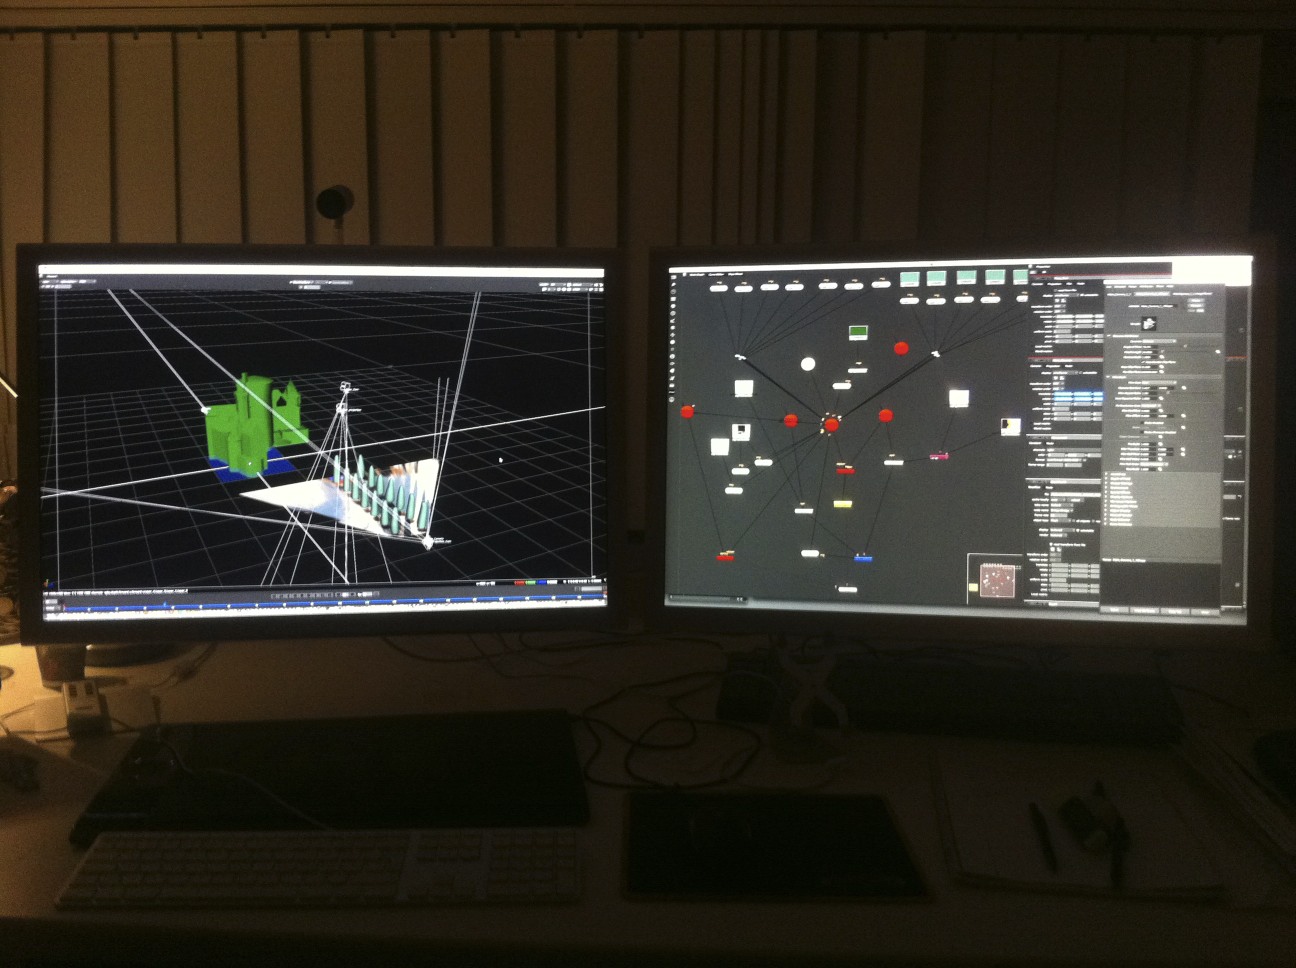The image size is (1296, 968).
Task: Toggle the green channel swatch under the viewer
Action: point(533,583)
